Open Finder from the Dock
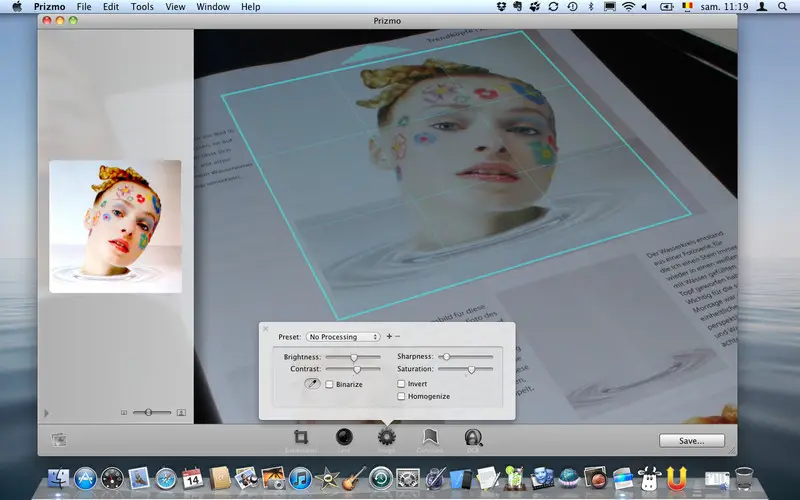This screenshot has height=500, width=800. coord(59,479)
